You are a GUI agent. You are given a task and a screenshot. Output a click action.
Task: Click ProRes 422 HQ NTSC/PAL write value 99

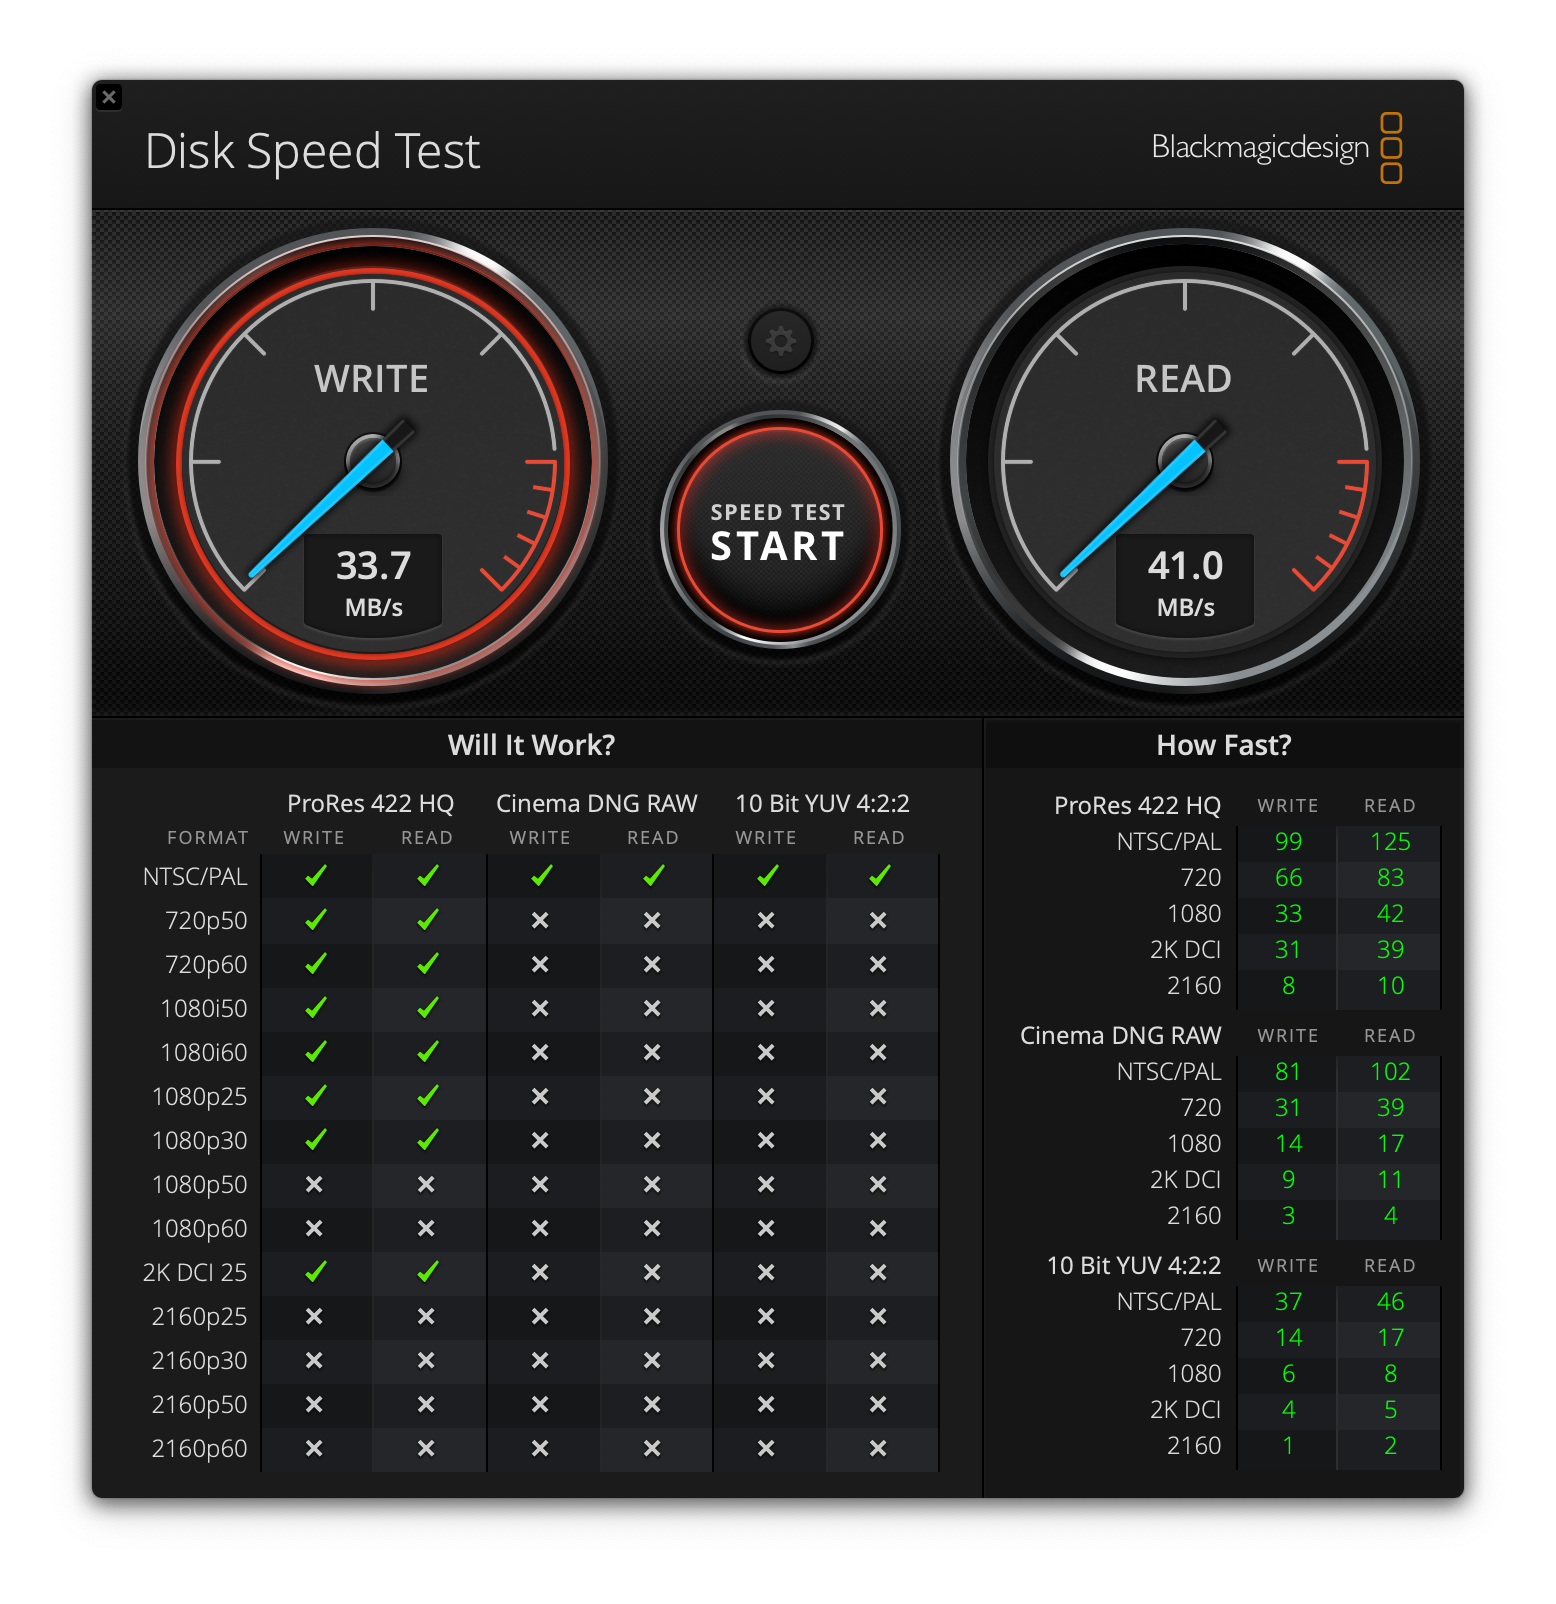coord(1288,842)
